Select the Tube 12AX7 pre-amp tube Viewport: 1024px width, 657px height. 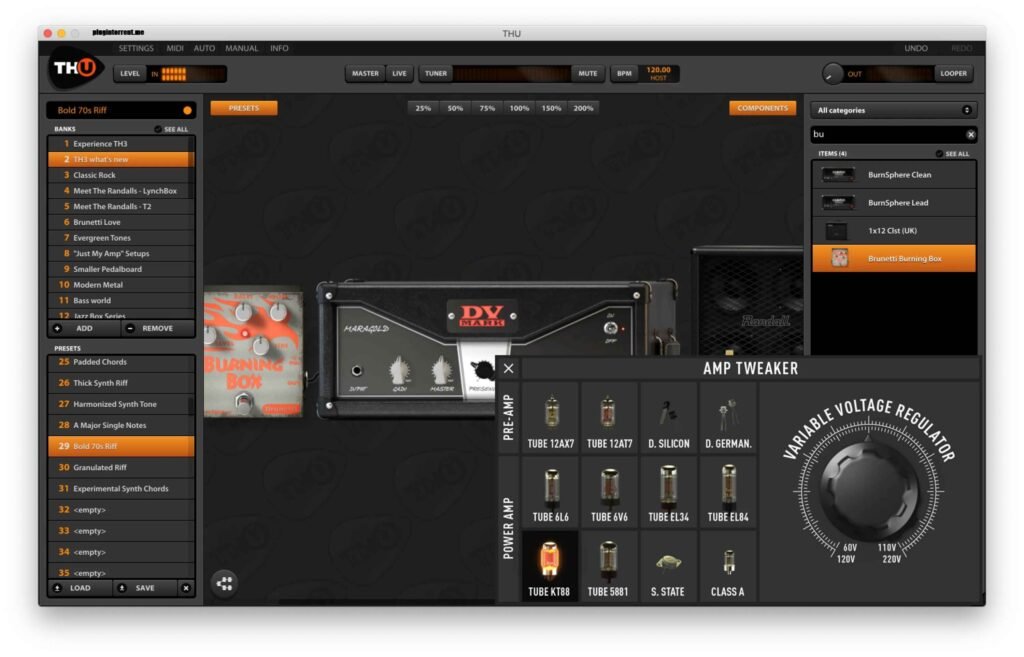(x=551, y=419)
